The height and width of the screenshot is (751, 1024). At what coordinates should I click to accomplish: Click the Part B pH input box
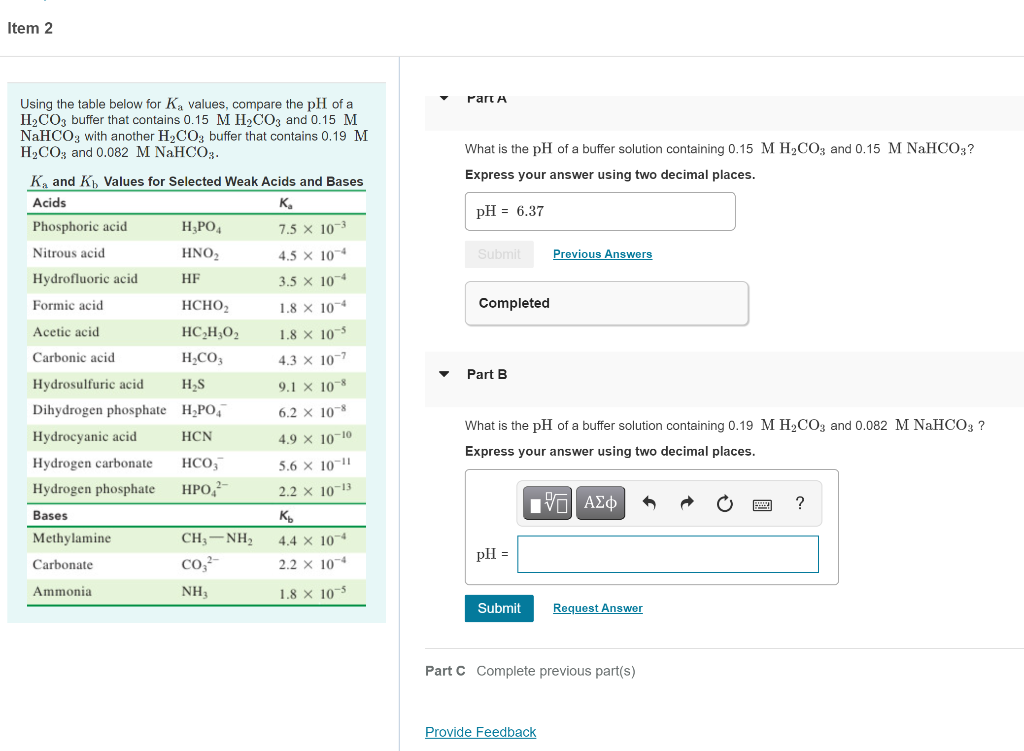[667, 554]
